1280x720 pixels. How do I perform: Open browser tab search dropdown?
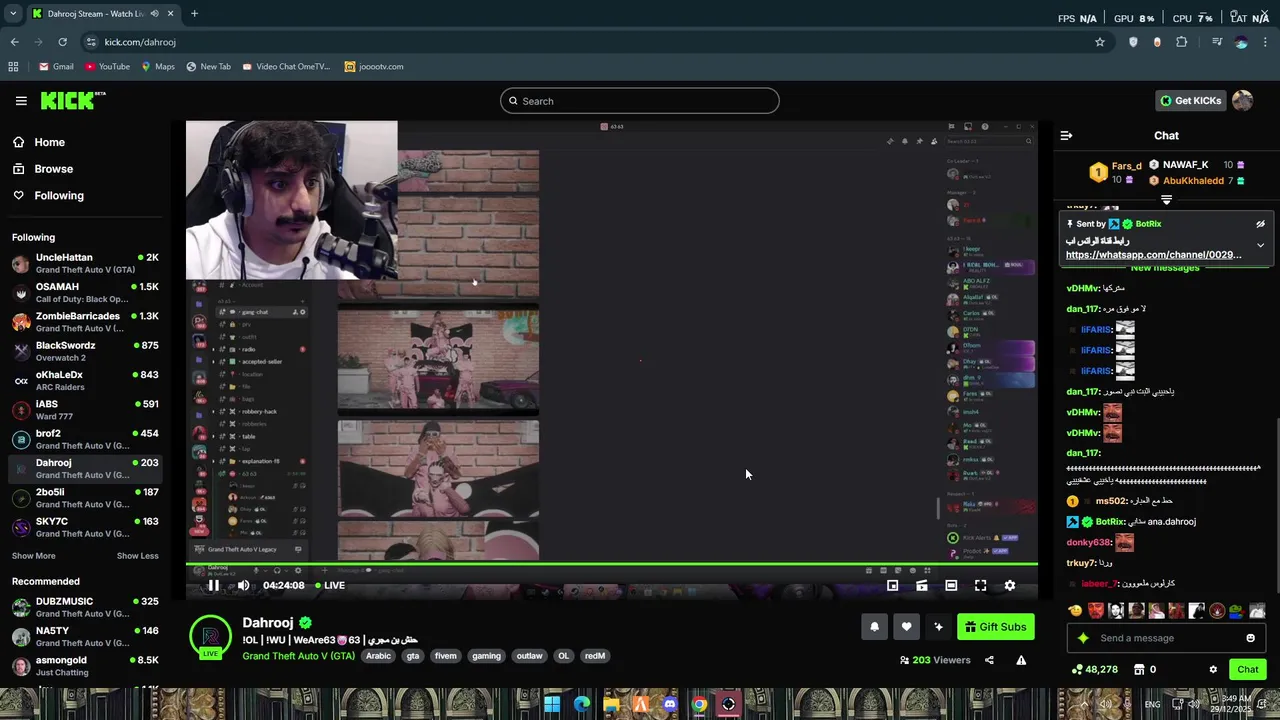(x=13, y=14)
